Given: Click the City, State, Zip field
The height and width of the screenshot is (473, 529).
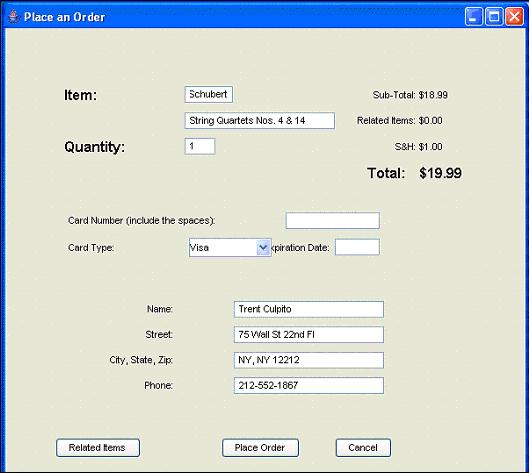Looking at the screenshot, I should click(x=309, y=360).
